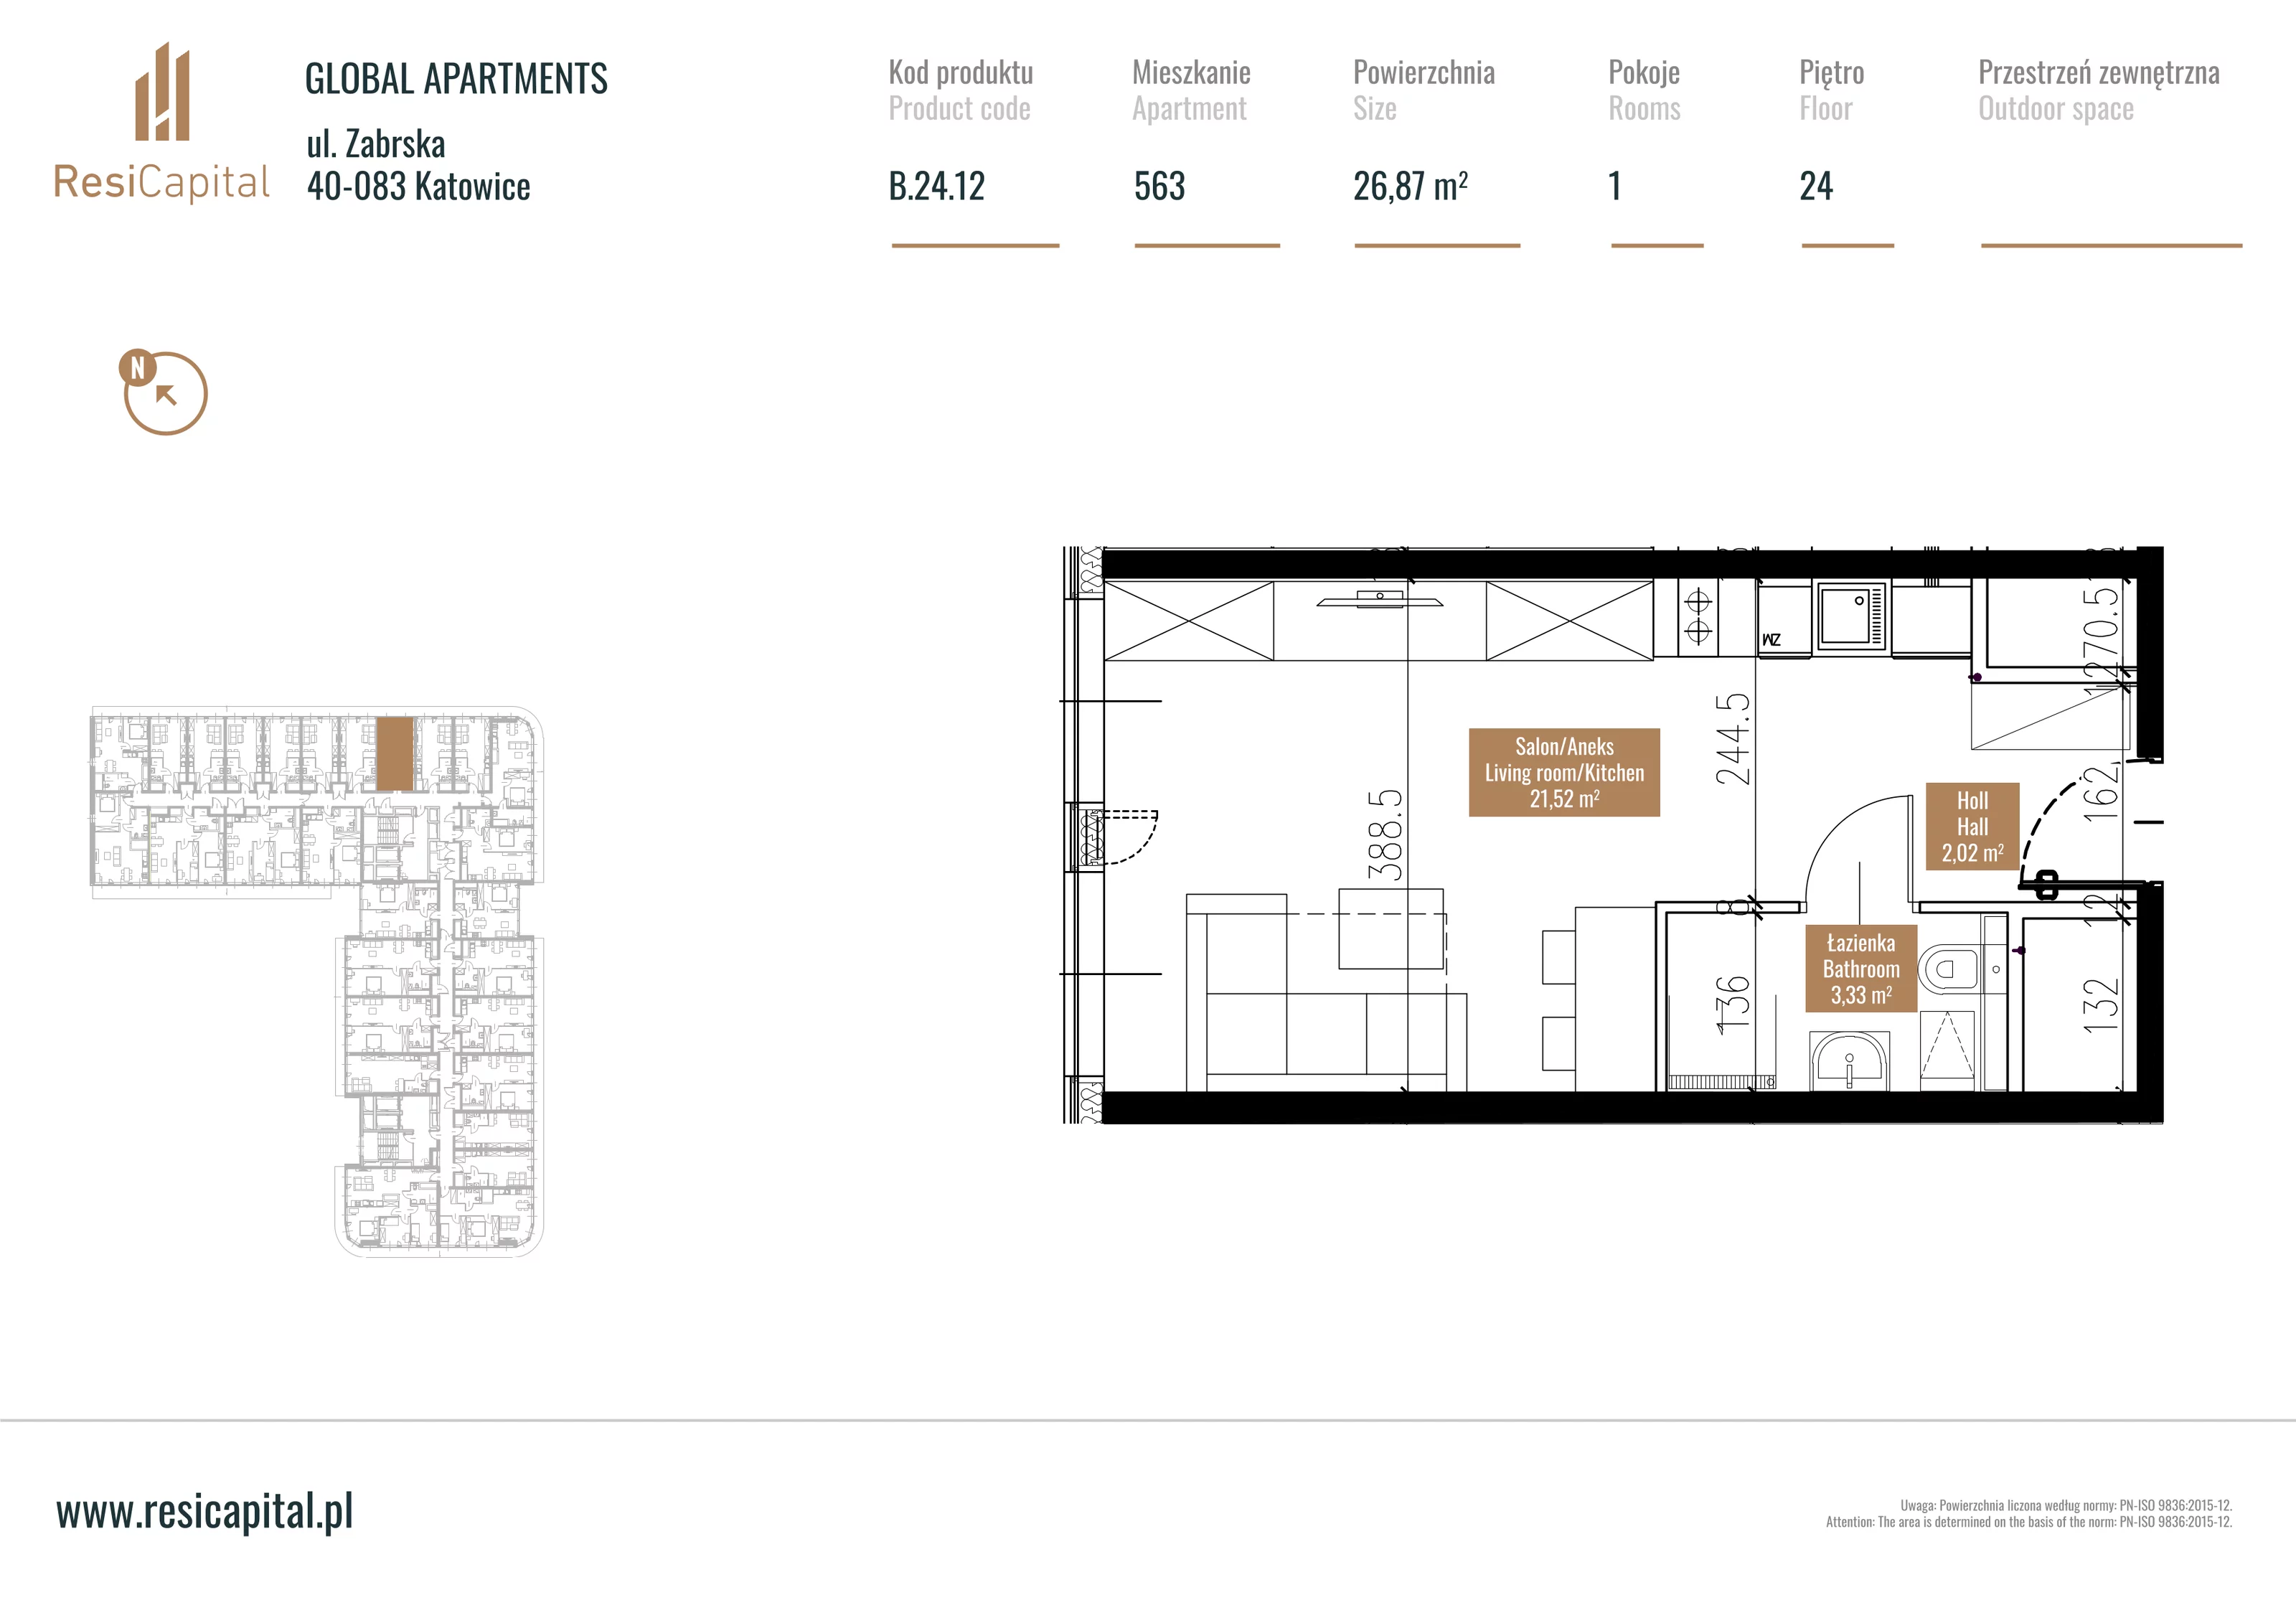Screen dimensions: 2296x1623
Task: Click the '132' dimension text
Action: click(x=2100, y=1005)
